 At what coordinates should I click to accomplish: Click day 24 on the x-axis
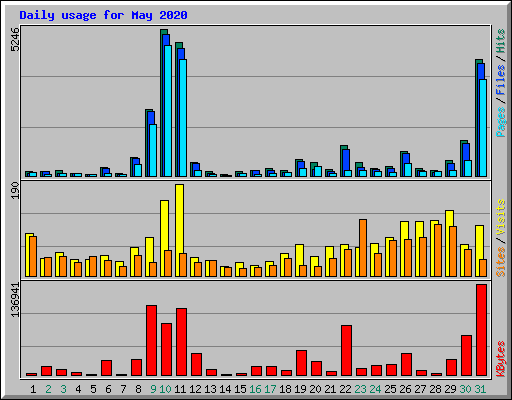[375, 389]
